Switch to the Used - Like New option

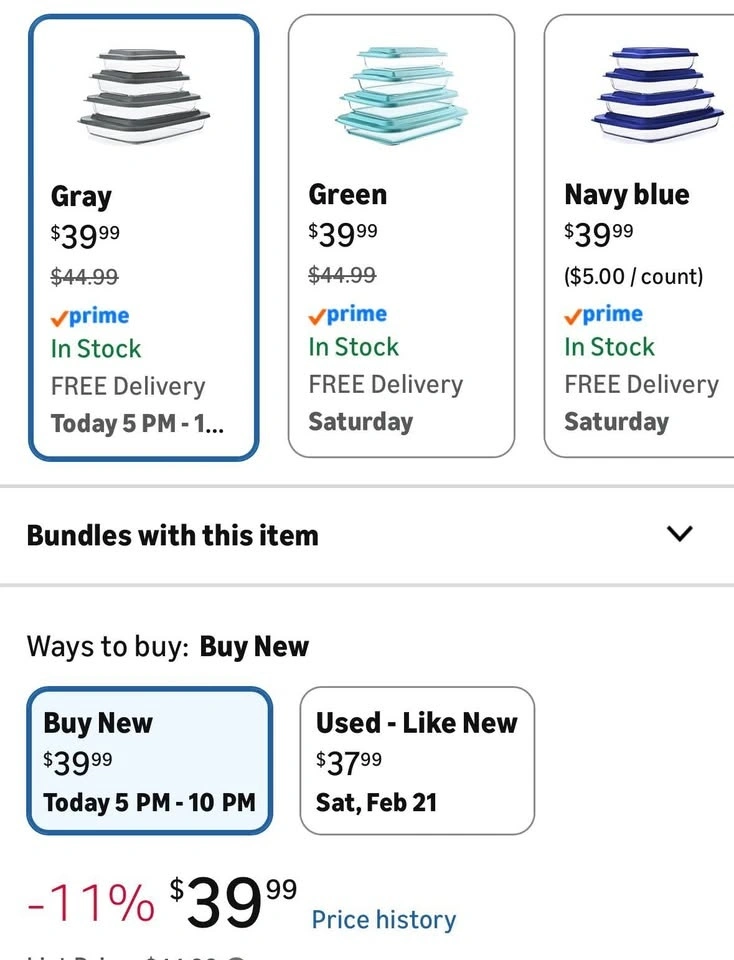(x=417, y=761)
